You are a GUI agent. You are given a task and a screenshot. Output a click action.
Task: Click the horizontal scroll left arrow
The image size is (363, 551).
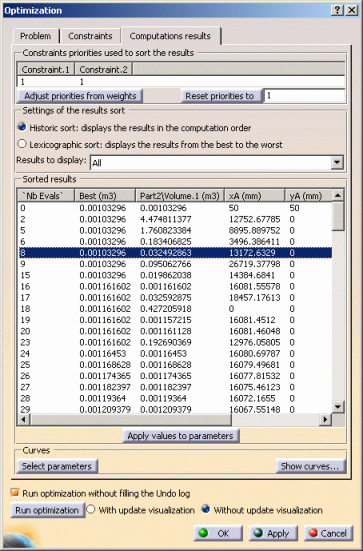(x=24, y=419)
